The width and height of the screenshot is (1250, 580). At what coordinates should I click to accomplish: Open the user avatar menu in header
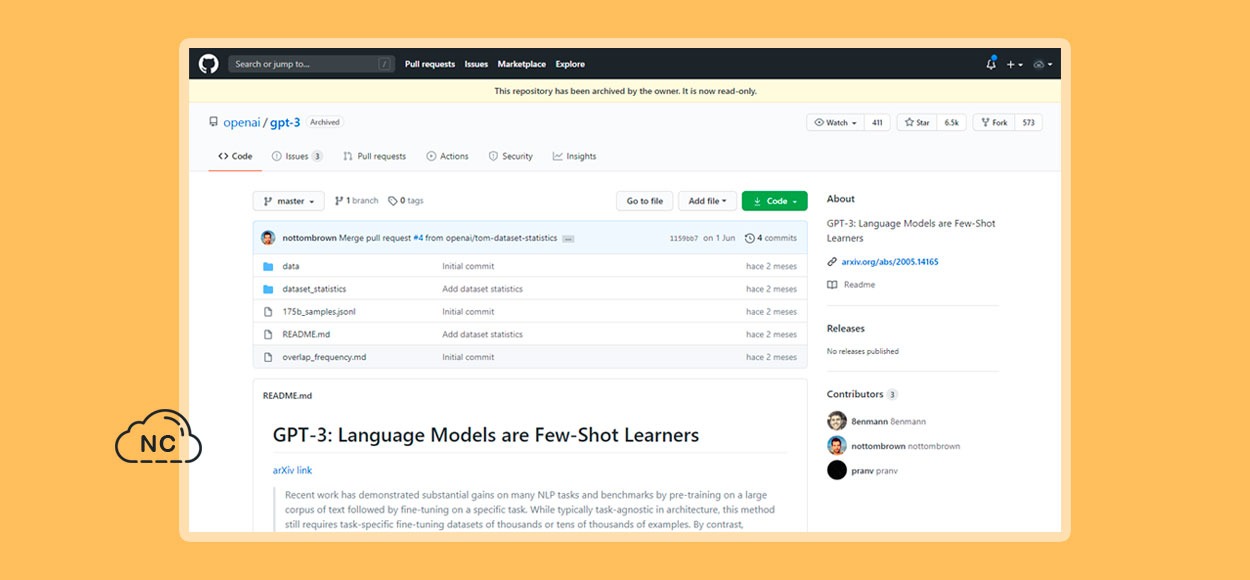click(1042, 64)
